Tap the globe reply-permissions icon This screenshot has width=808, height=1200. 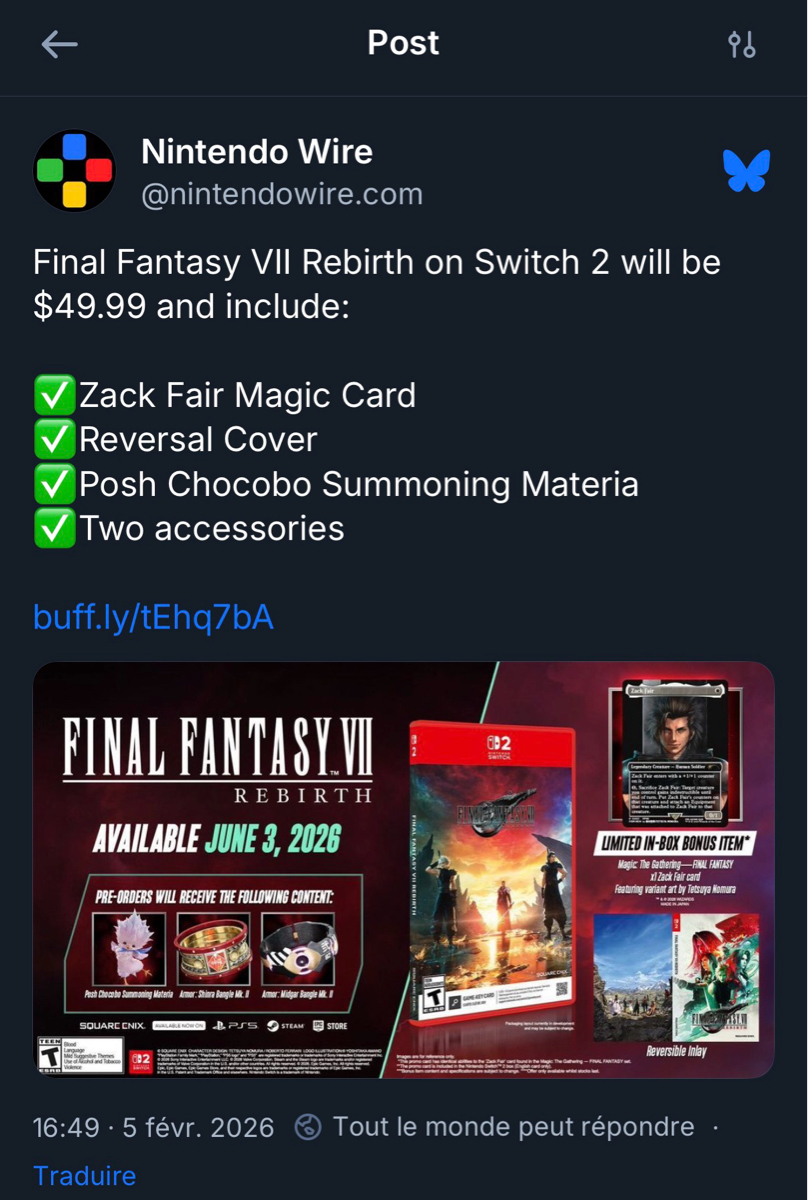pyautogui.click(x=308, y=1128)
